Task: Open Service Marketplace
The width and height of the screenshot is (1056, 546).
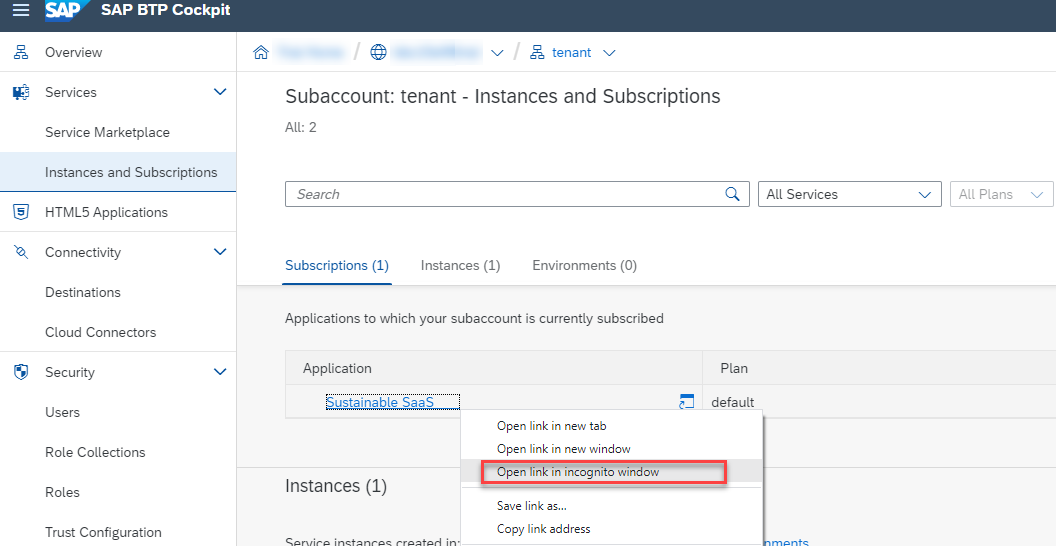Action: coord(107,133)
